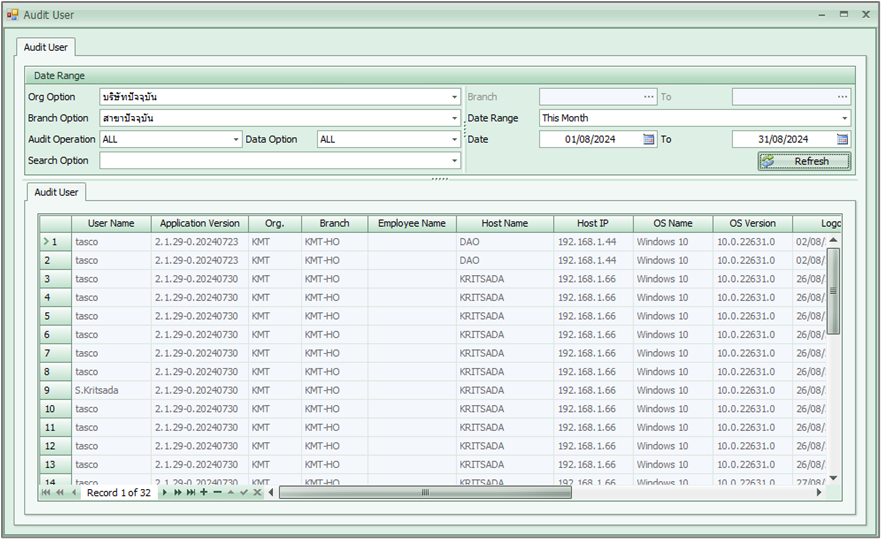Click the horizontal scrollbar thumb
The image size is (881, 539).
coord(425,492)
